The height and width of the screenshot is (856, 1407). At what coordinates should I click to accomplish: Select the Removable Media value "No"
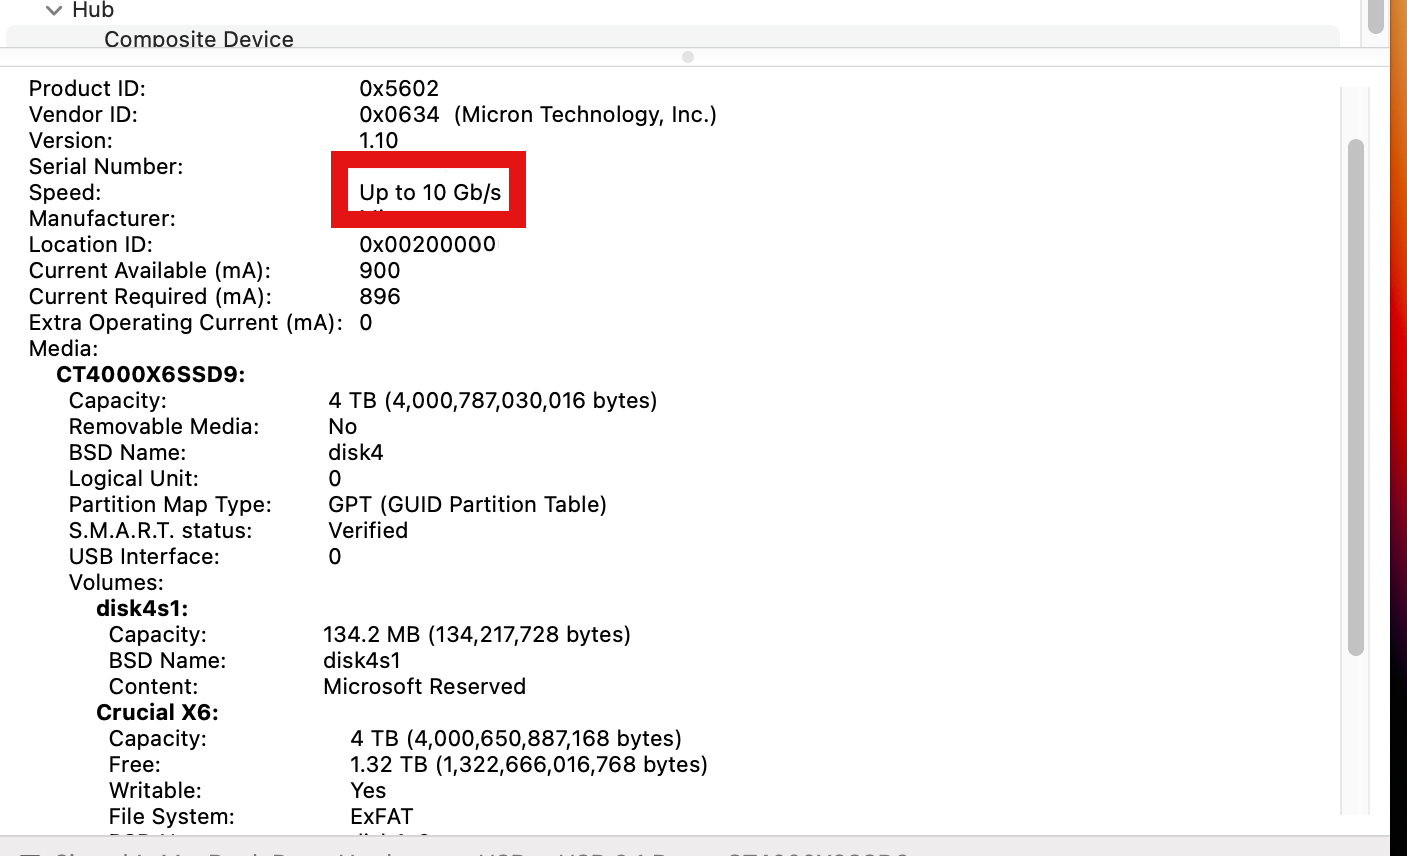pyautogui.click(x=343, y=427)
